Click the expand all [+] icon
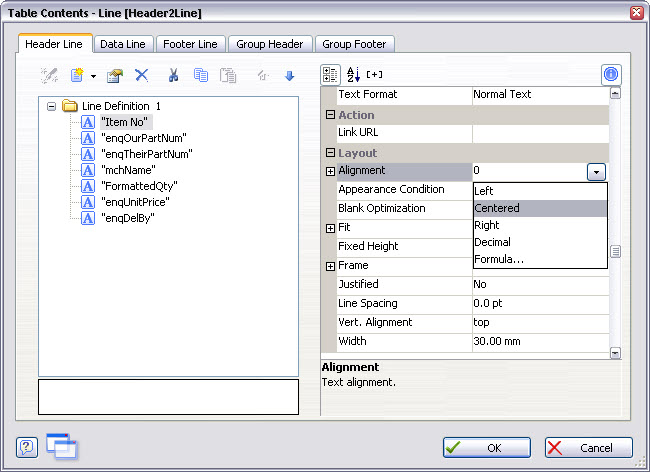The image size is (650, 472). [x=374, y=75]
